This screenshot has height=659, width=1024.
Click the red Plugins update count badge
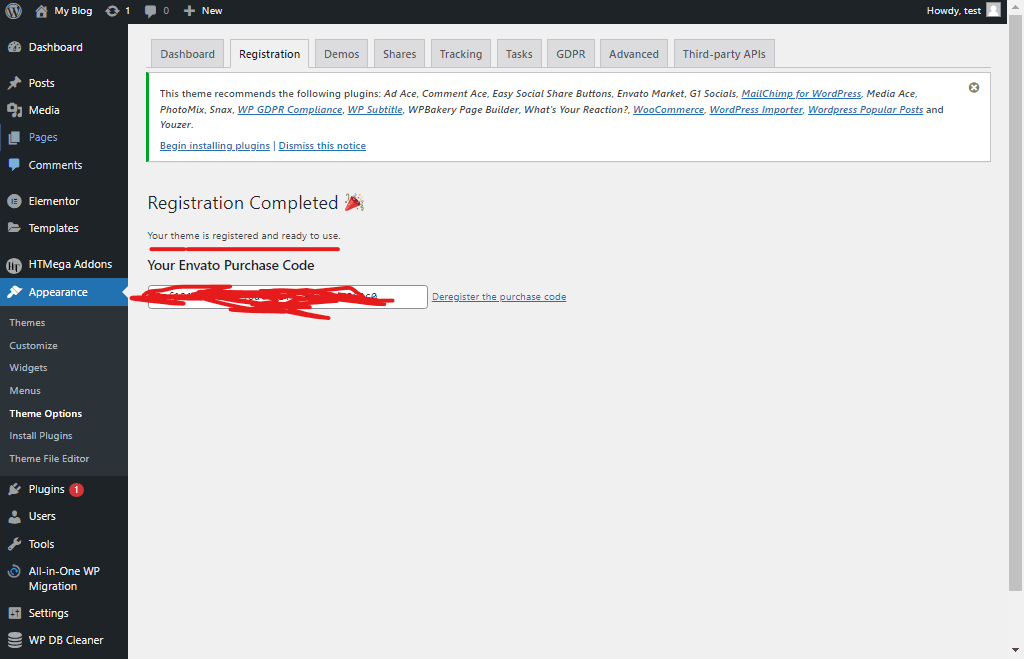pos(76,489)
